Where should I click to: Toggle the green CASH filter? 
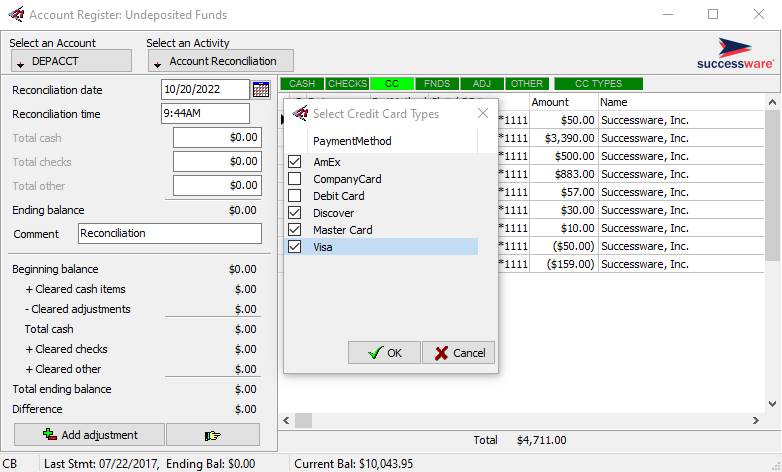(x=301, y=84)
